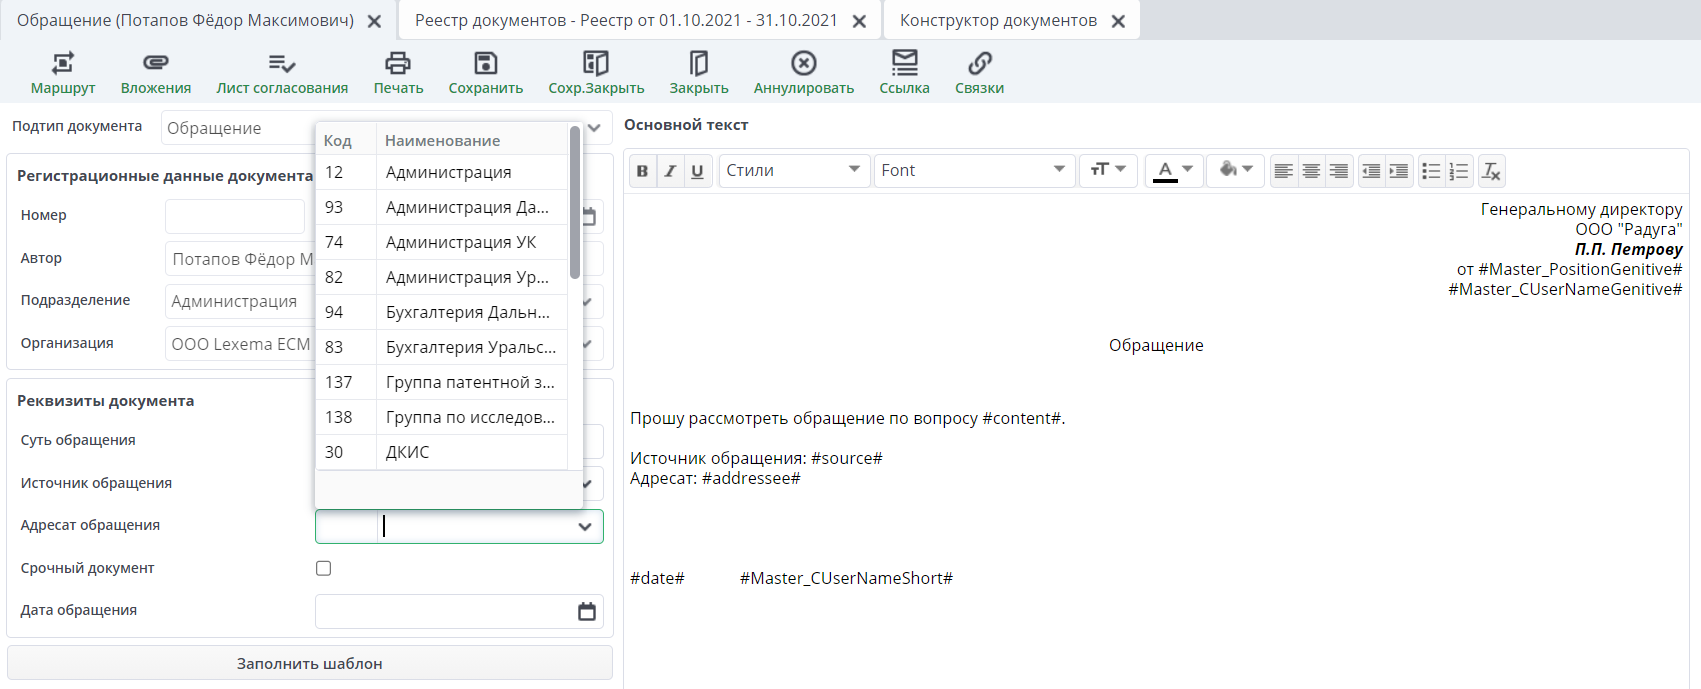Switch to the Конструктор документов tab
1701x689 pixels.
tap(997, 21)
